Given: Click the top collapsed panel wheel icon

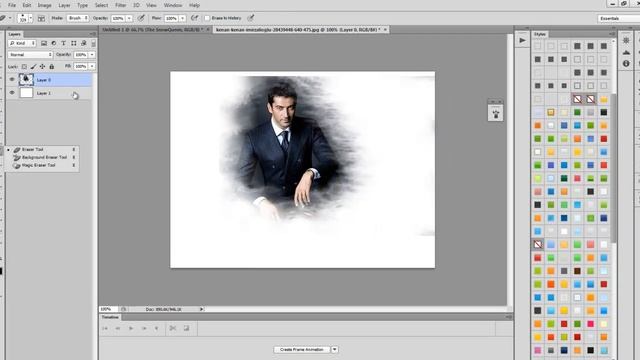Looking at the screenshot, I should pyautogui.click(x=626, y=40).
